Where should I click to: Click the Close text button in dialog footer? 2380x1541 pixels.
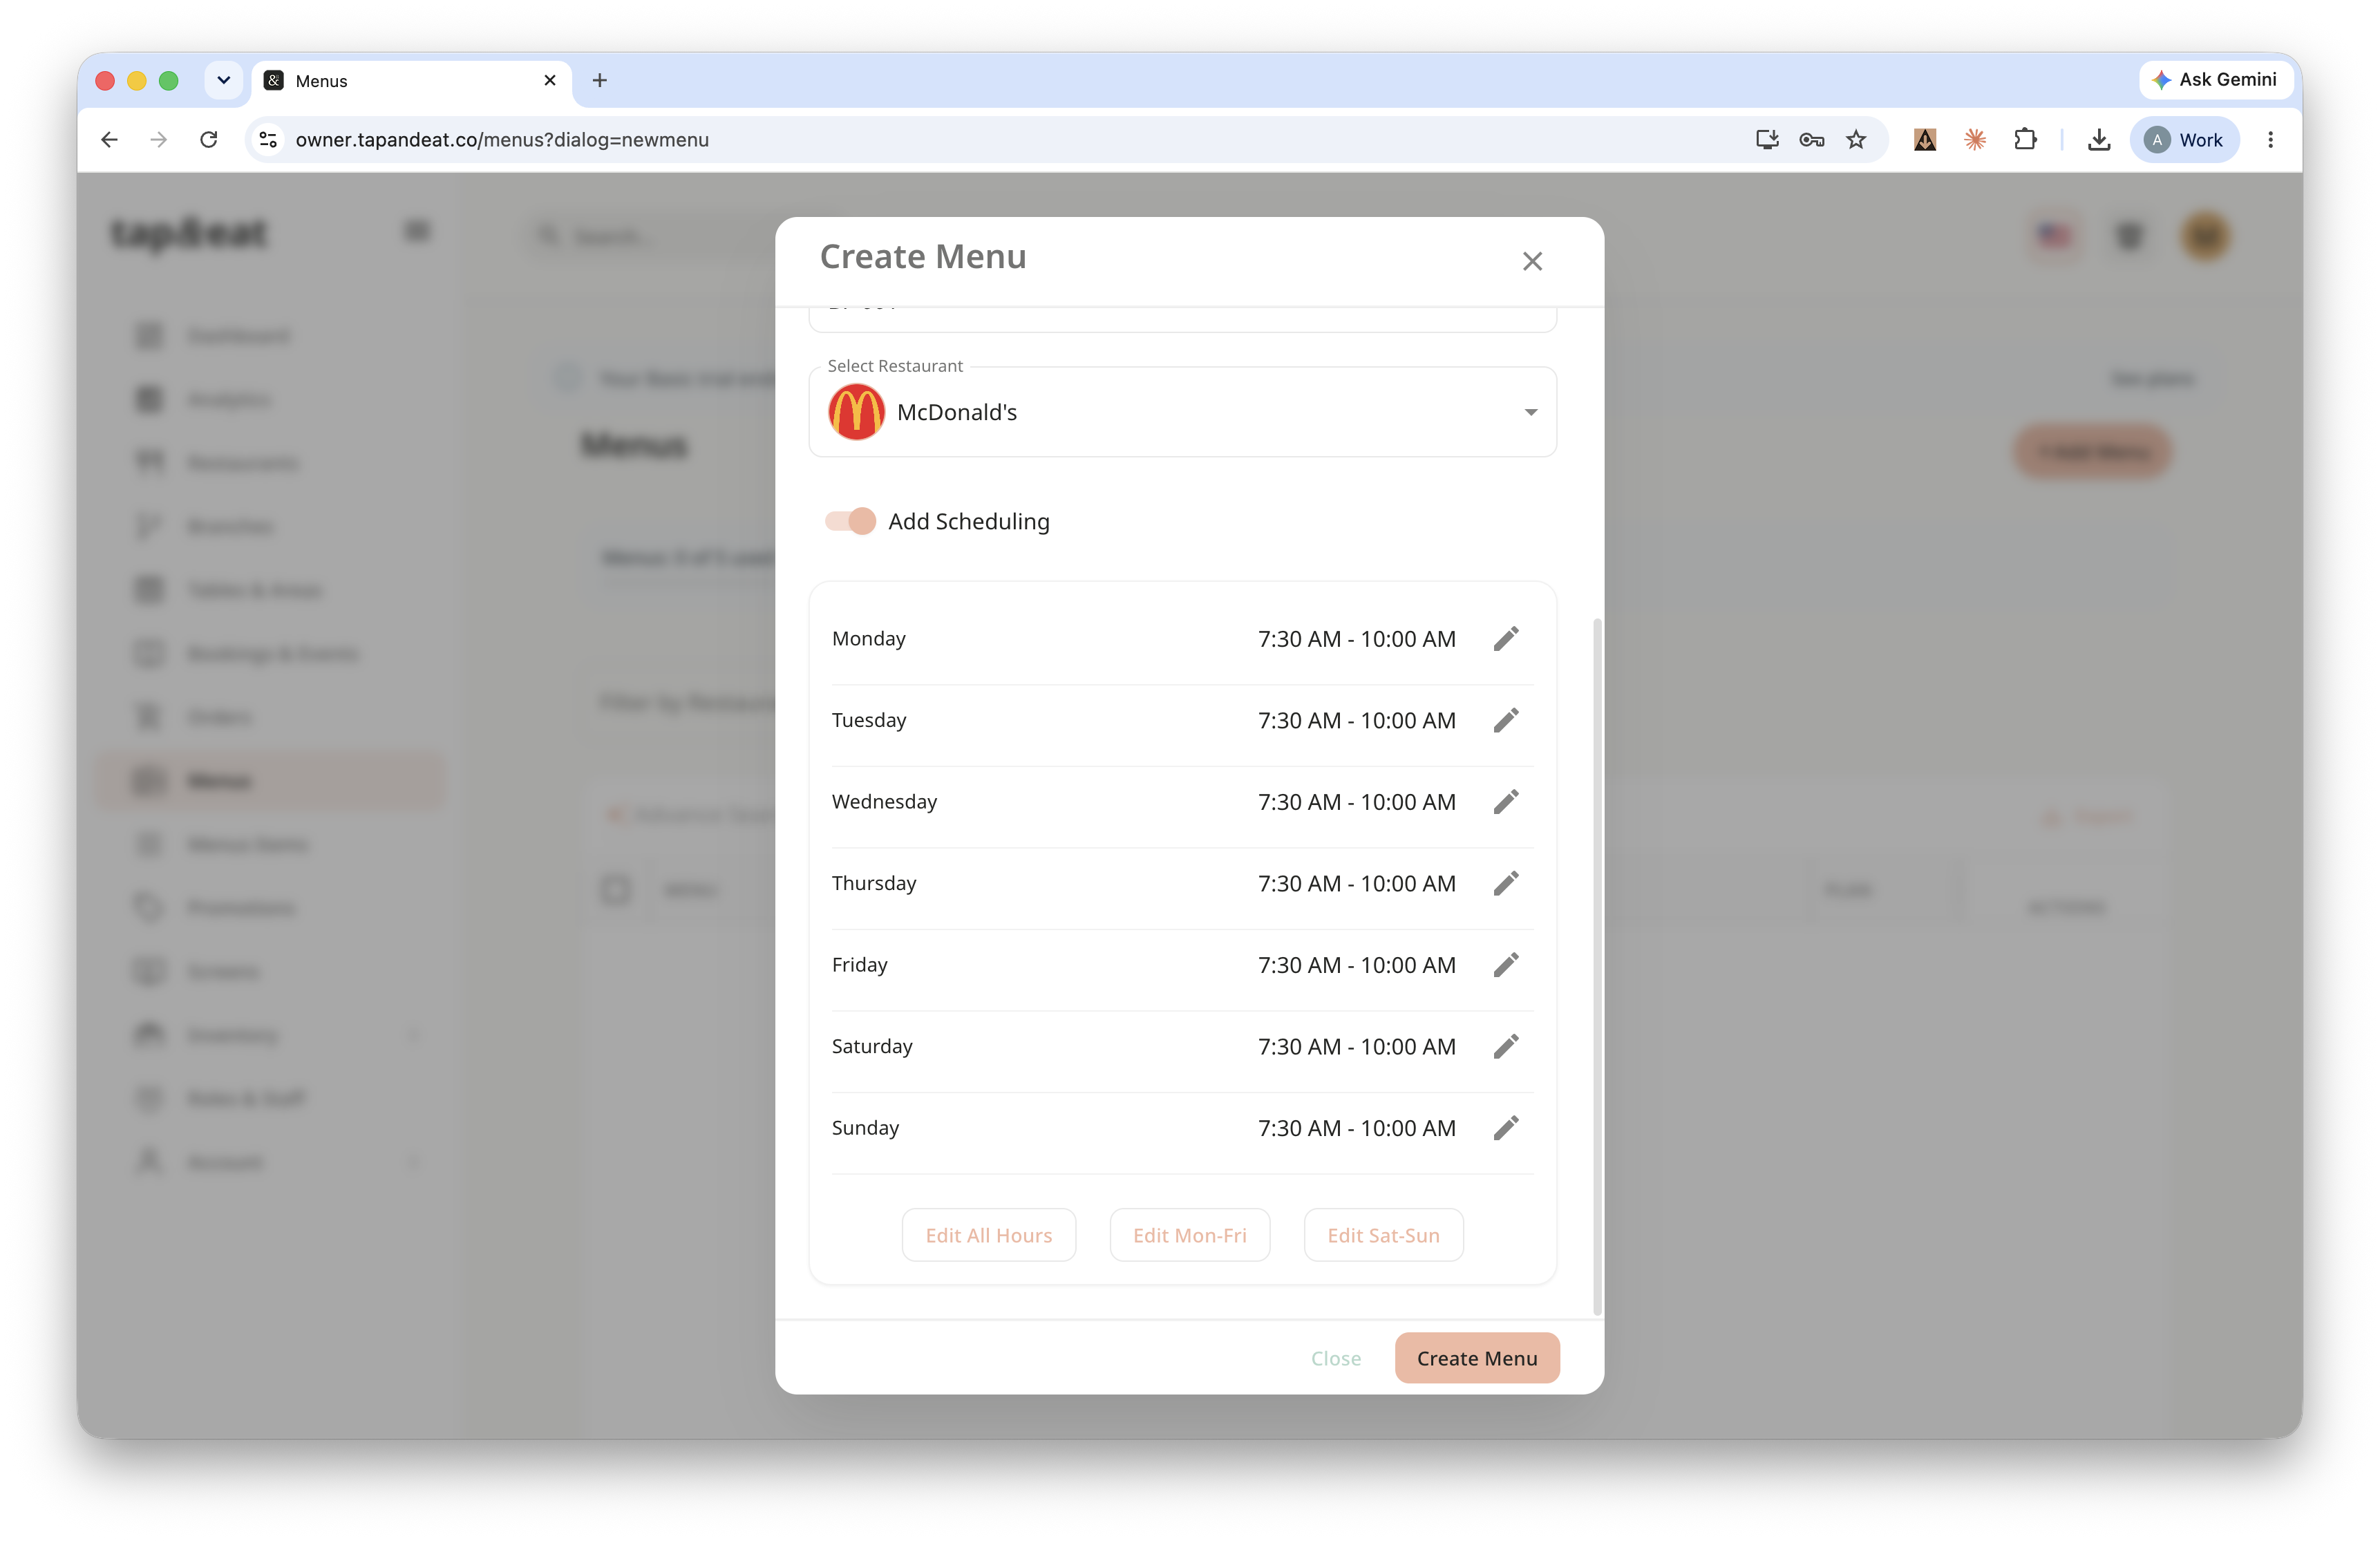1336,1358
